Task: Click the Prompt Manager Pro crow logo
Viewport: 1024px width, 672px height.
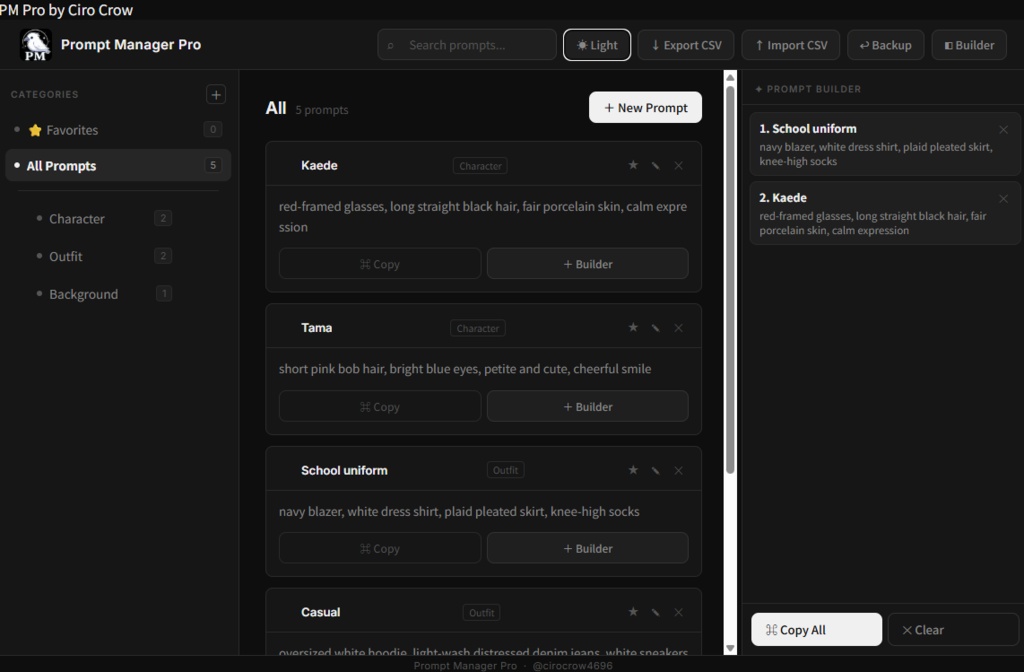Action: point(35,45)
